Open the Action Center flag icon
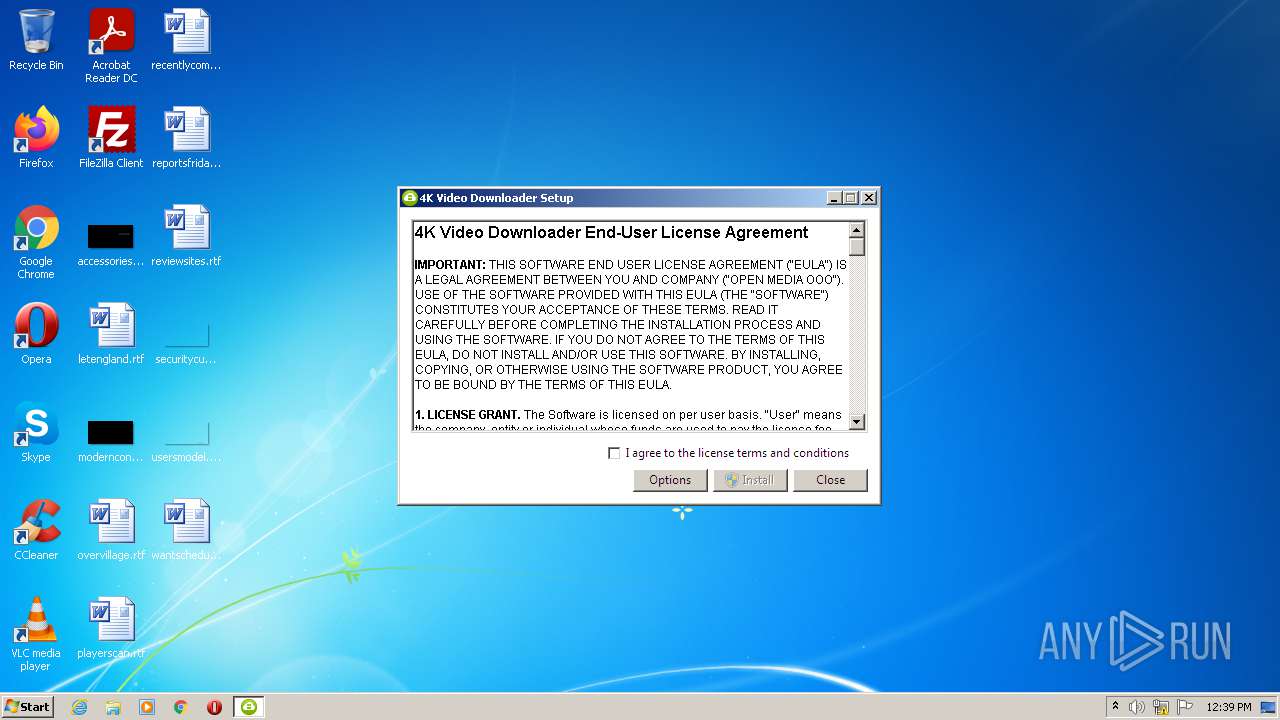This screenshot has width=1280, height=720. pyautogui.click(x=1185, y=707)
